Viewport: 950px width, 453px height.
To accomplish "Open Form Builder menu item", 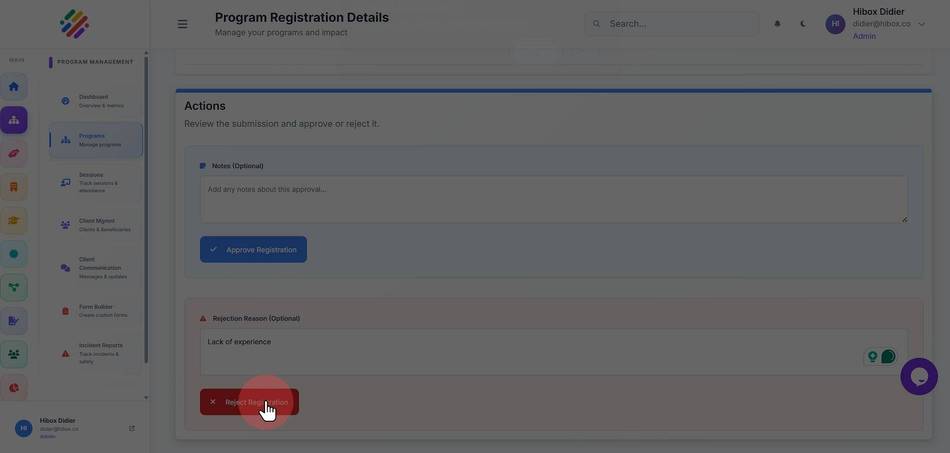I will (x=96, y=311).
